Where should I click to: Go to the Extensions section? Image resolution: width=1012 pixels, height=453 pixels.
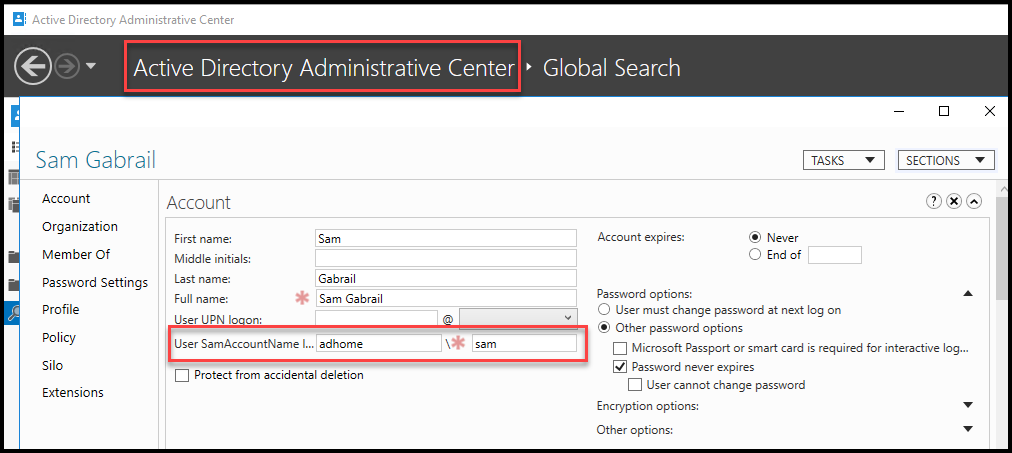73,392
